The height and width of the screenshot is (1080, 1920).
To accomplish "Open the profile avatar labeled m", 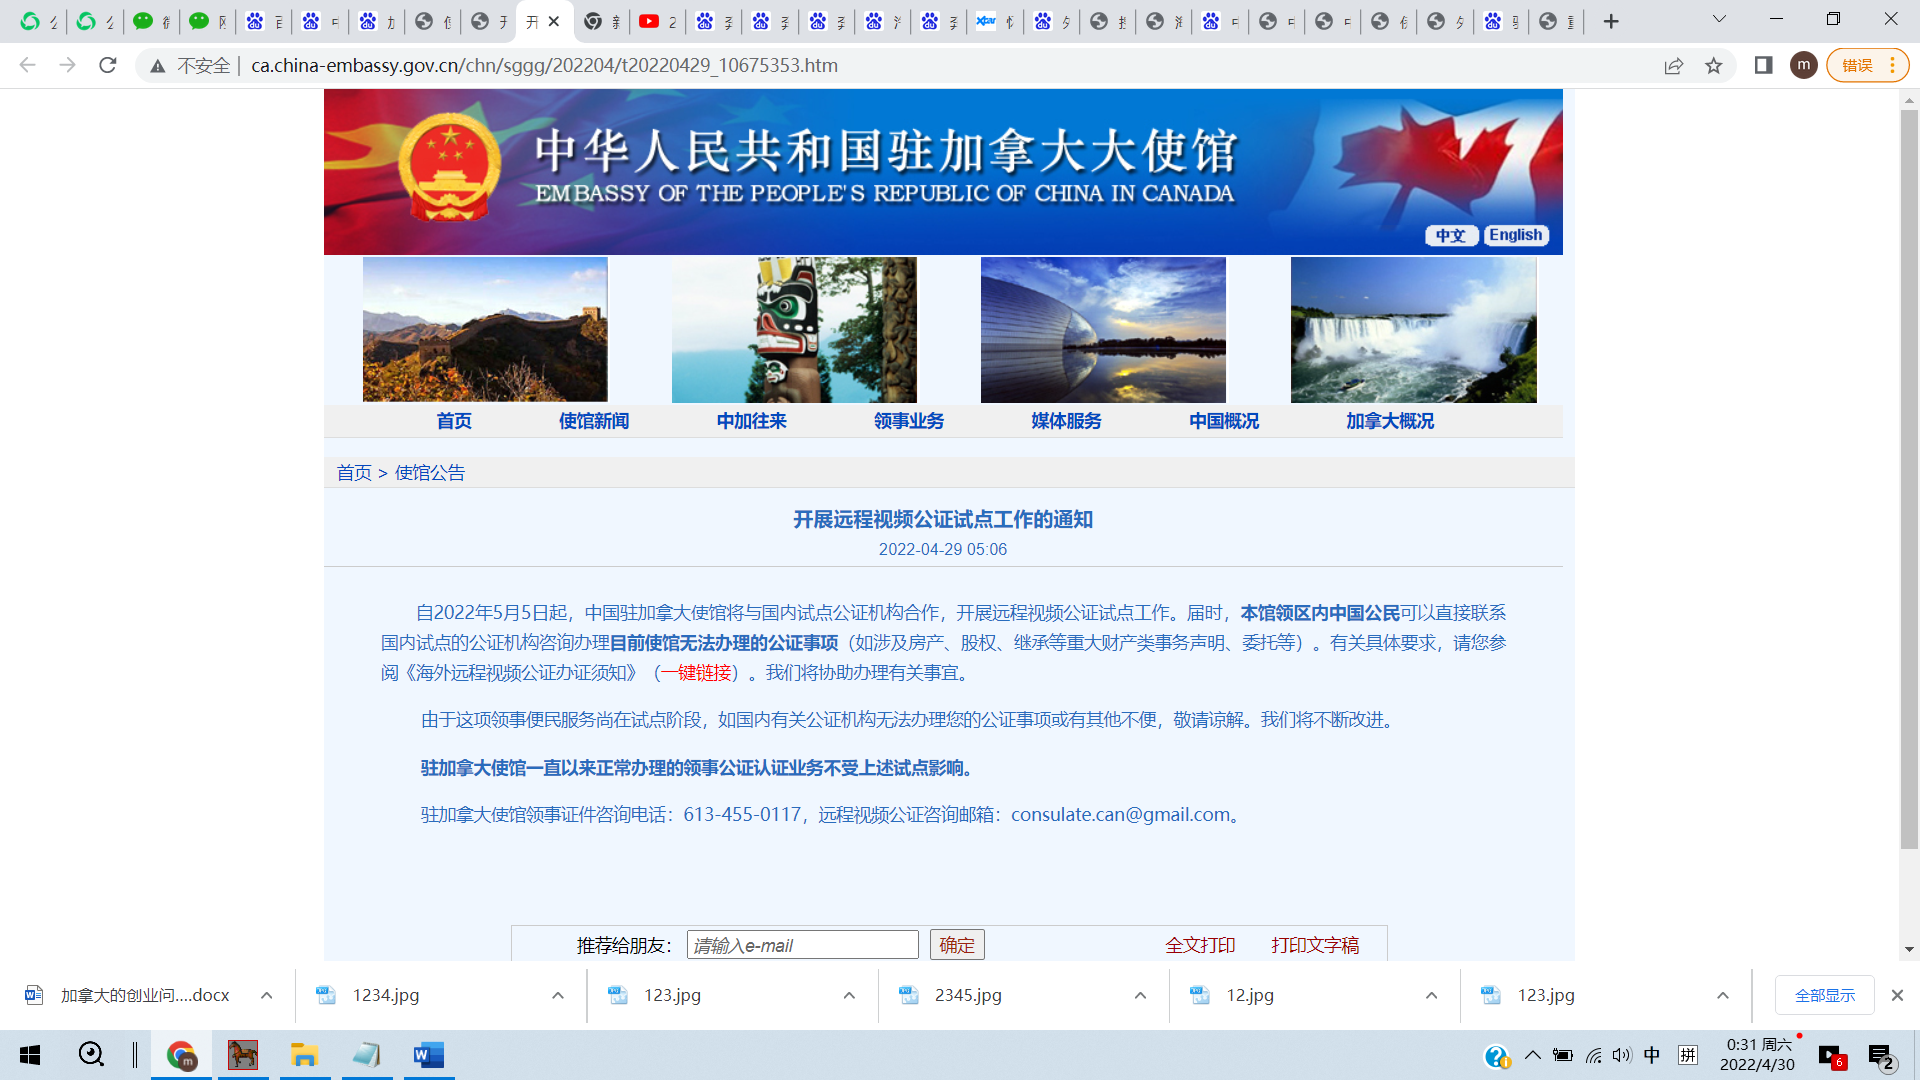I will [1803, 65].
